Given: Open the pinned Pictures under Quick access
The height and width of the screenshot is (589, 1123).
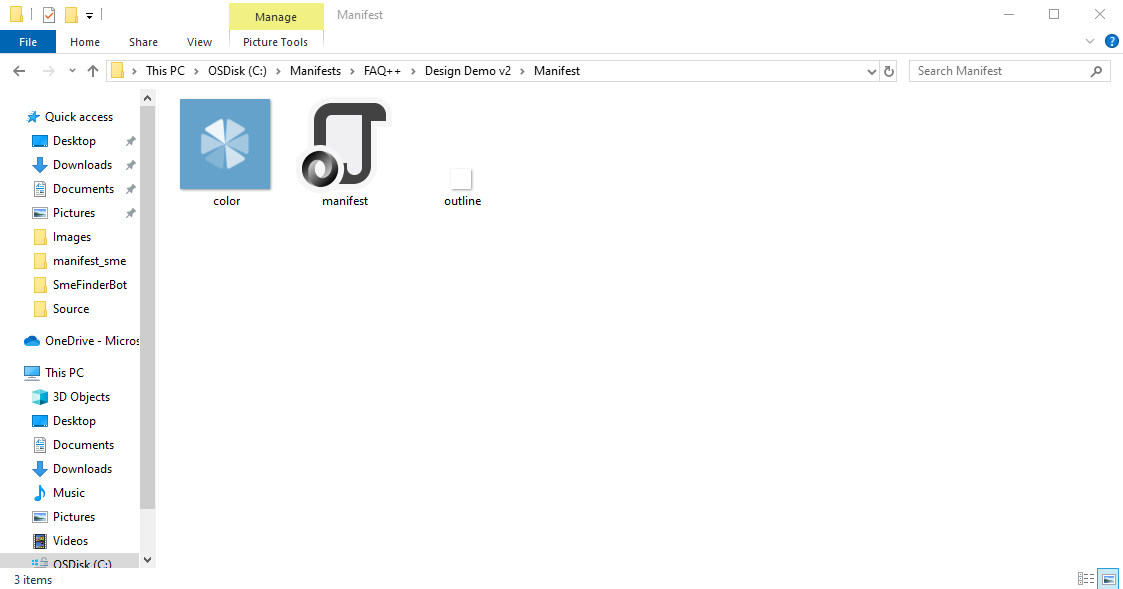Looking at the screenshot, I should click(x=74, y=213).
